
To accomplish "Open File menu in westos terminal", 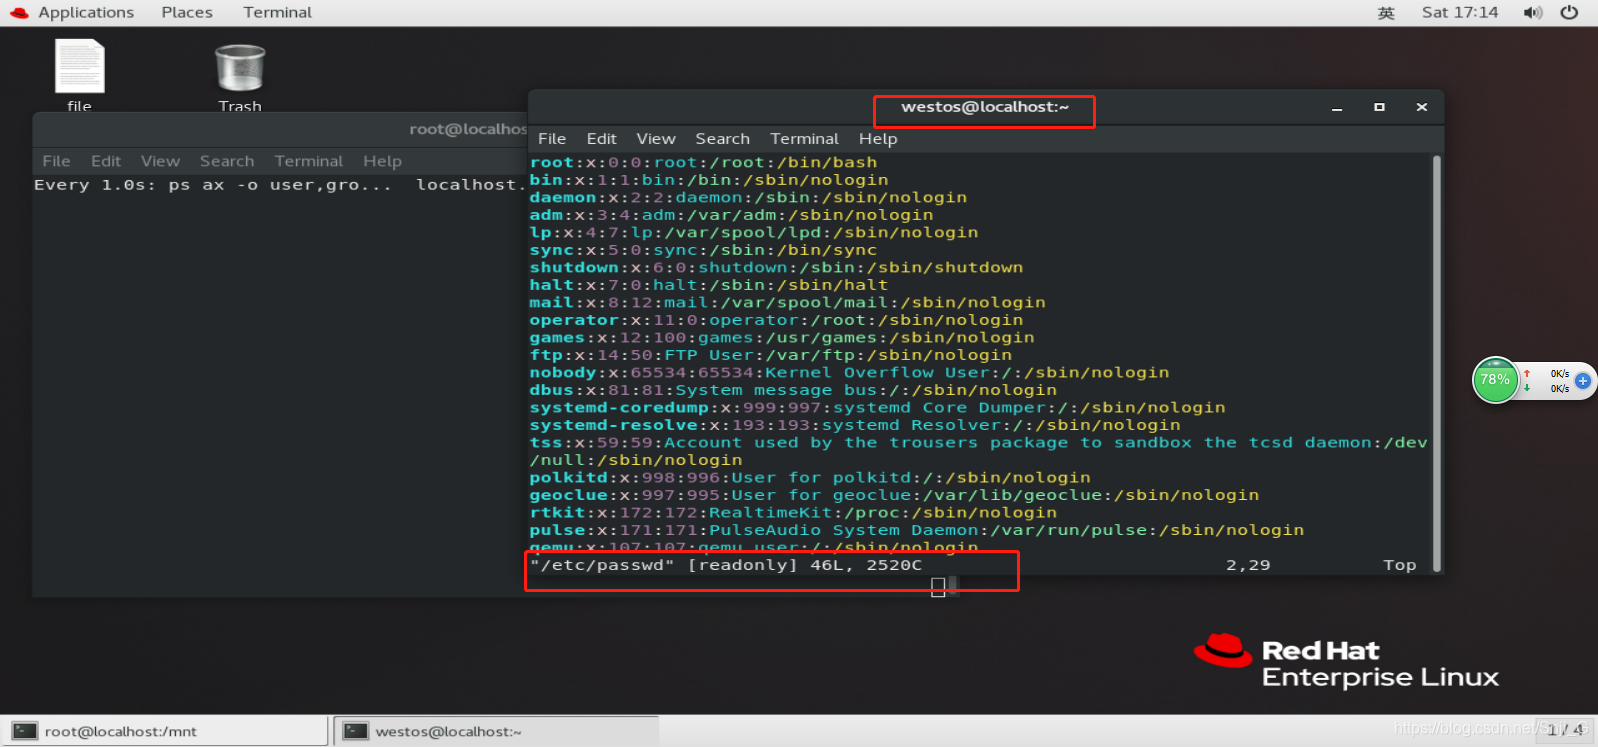I will 552,139.
